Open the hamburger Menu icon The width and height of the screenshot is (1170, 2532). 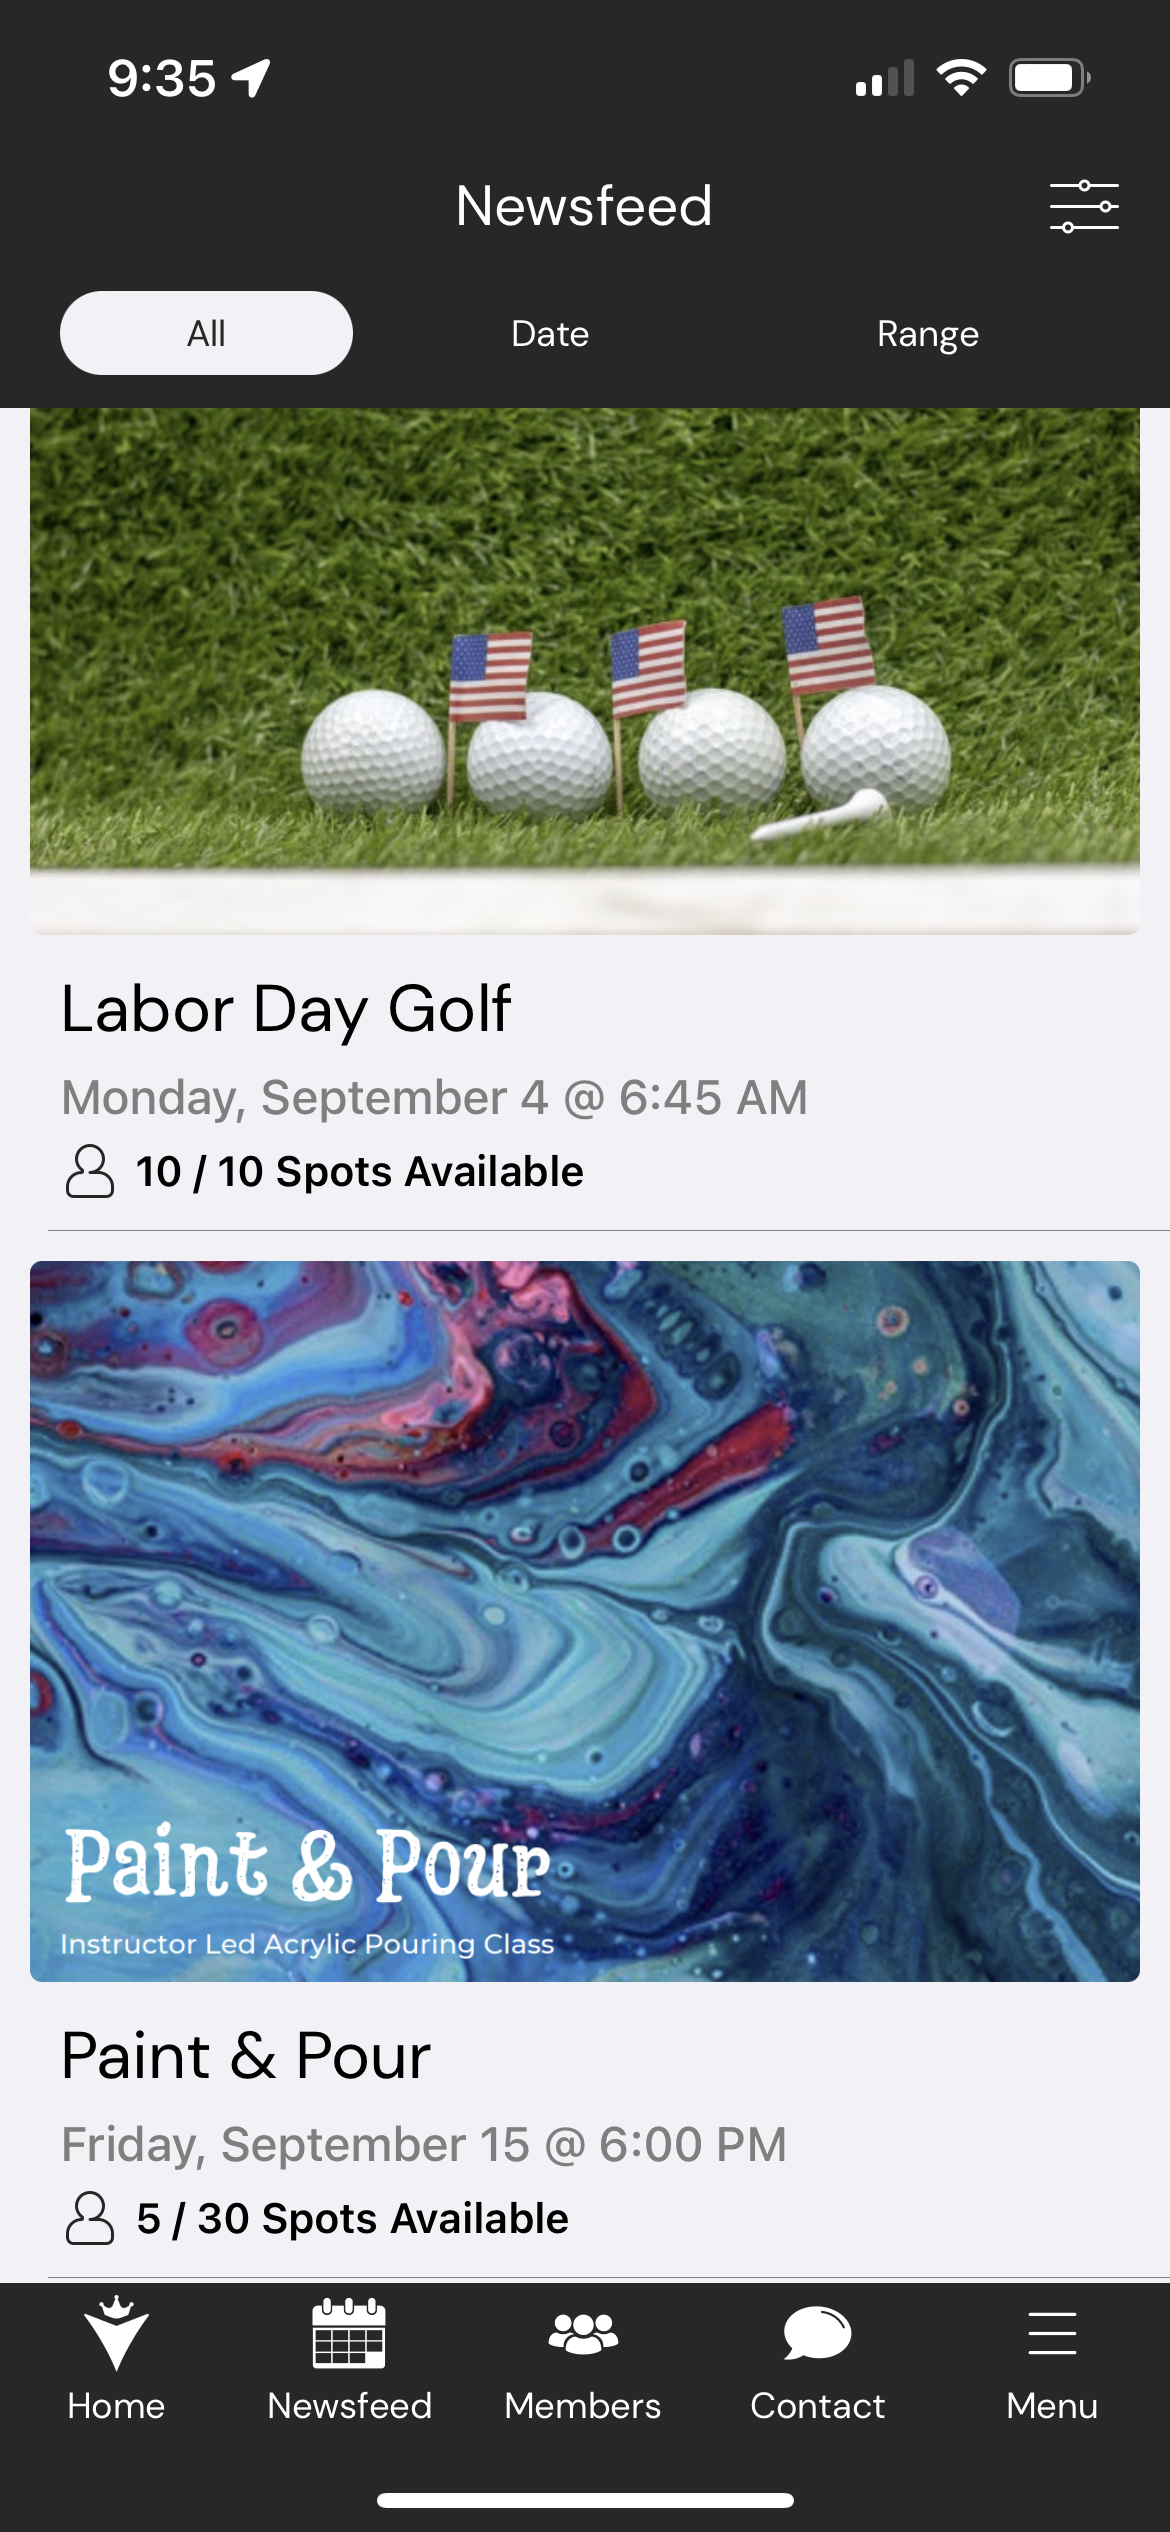tap(1052, 2334)
